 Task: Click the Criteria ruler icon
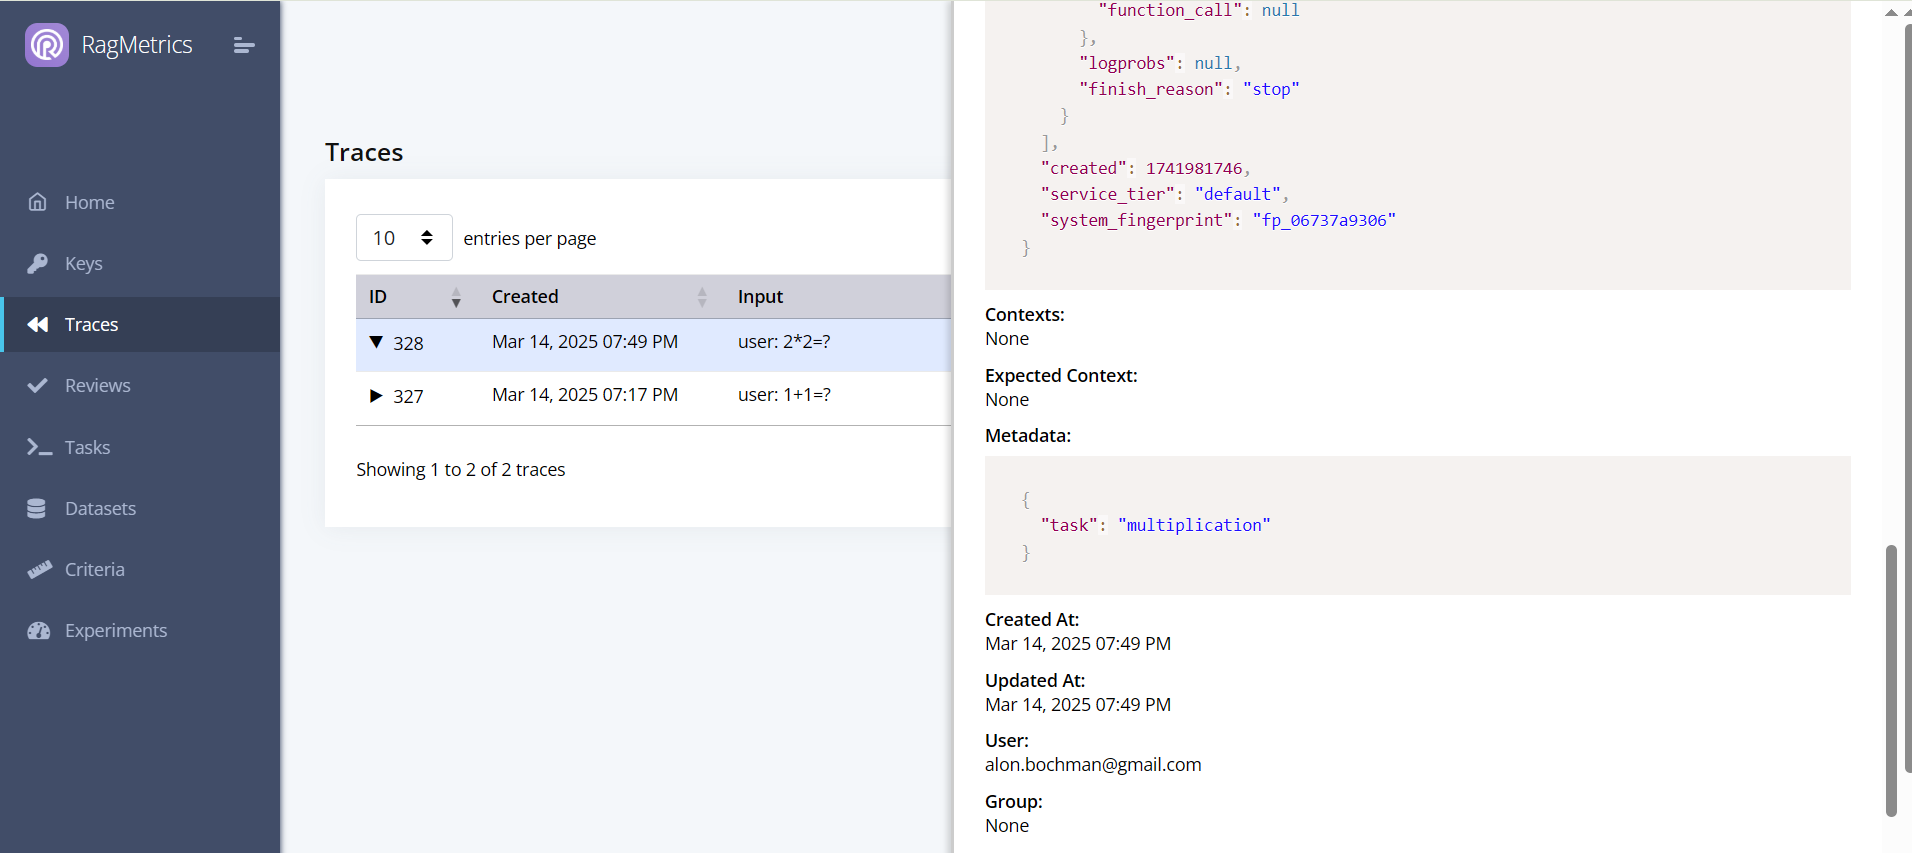point(39,570)
